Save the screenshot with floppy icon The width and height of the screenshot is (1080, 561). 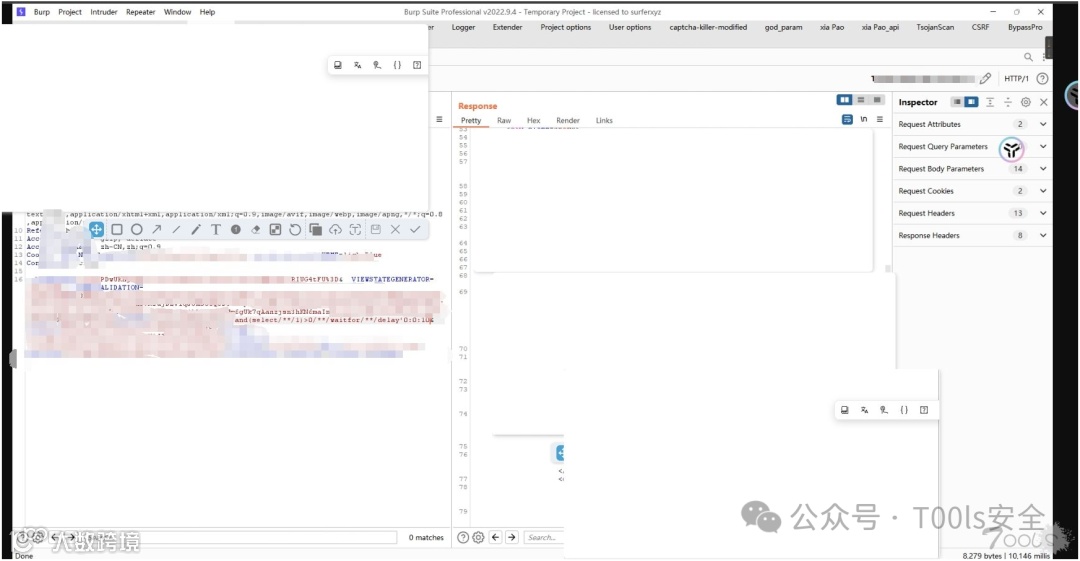(375, 230)
